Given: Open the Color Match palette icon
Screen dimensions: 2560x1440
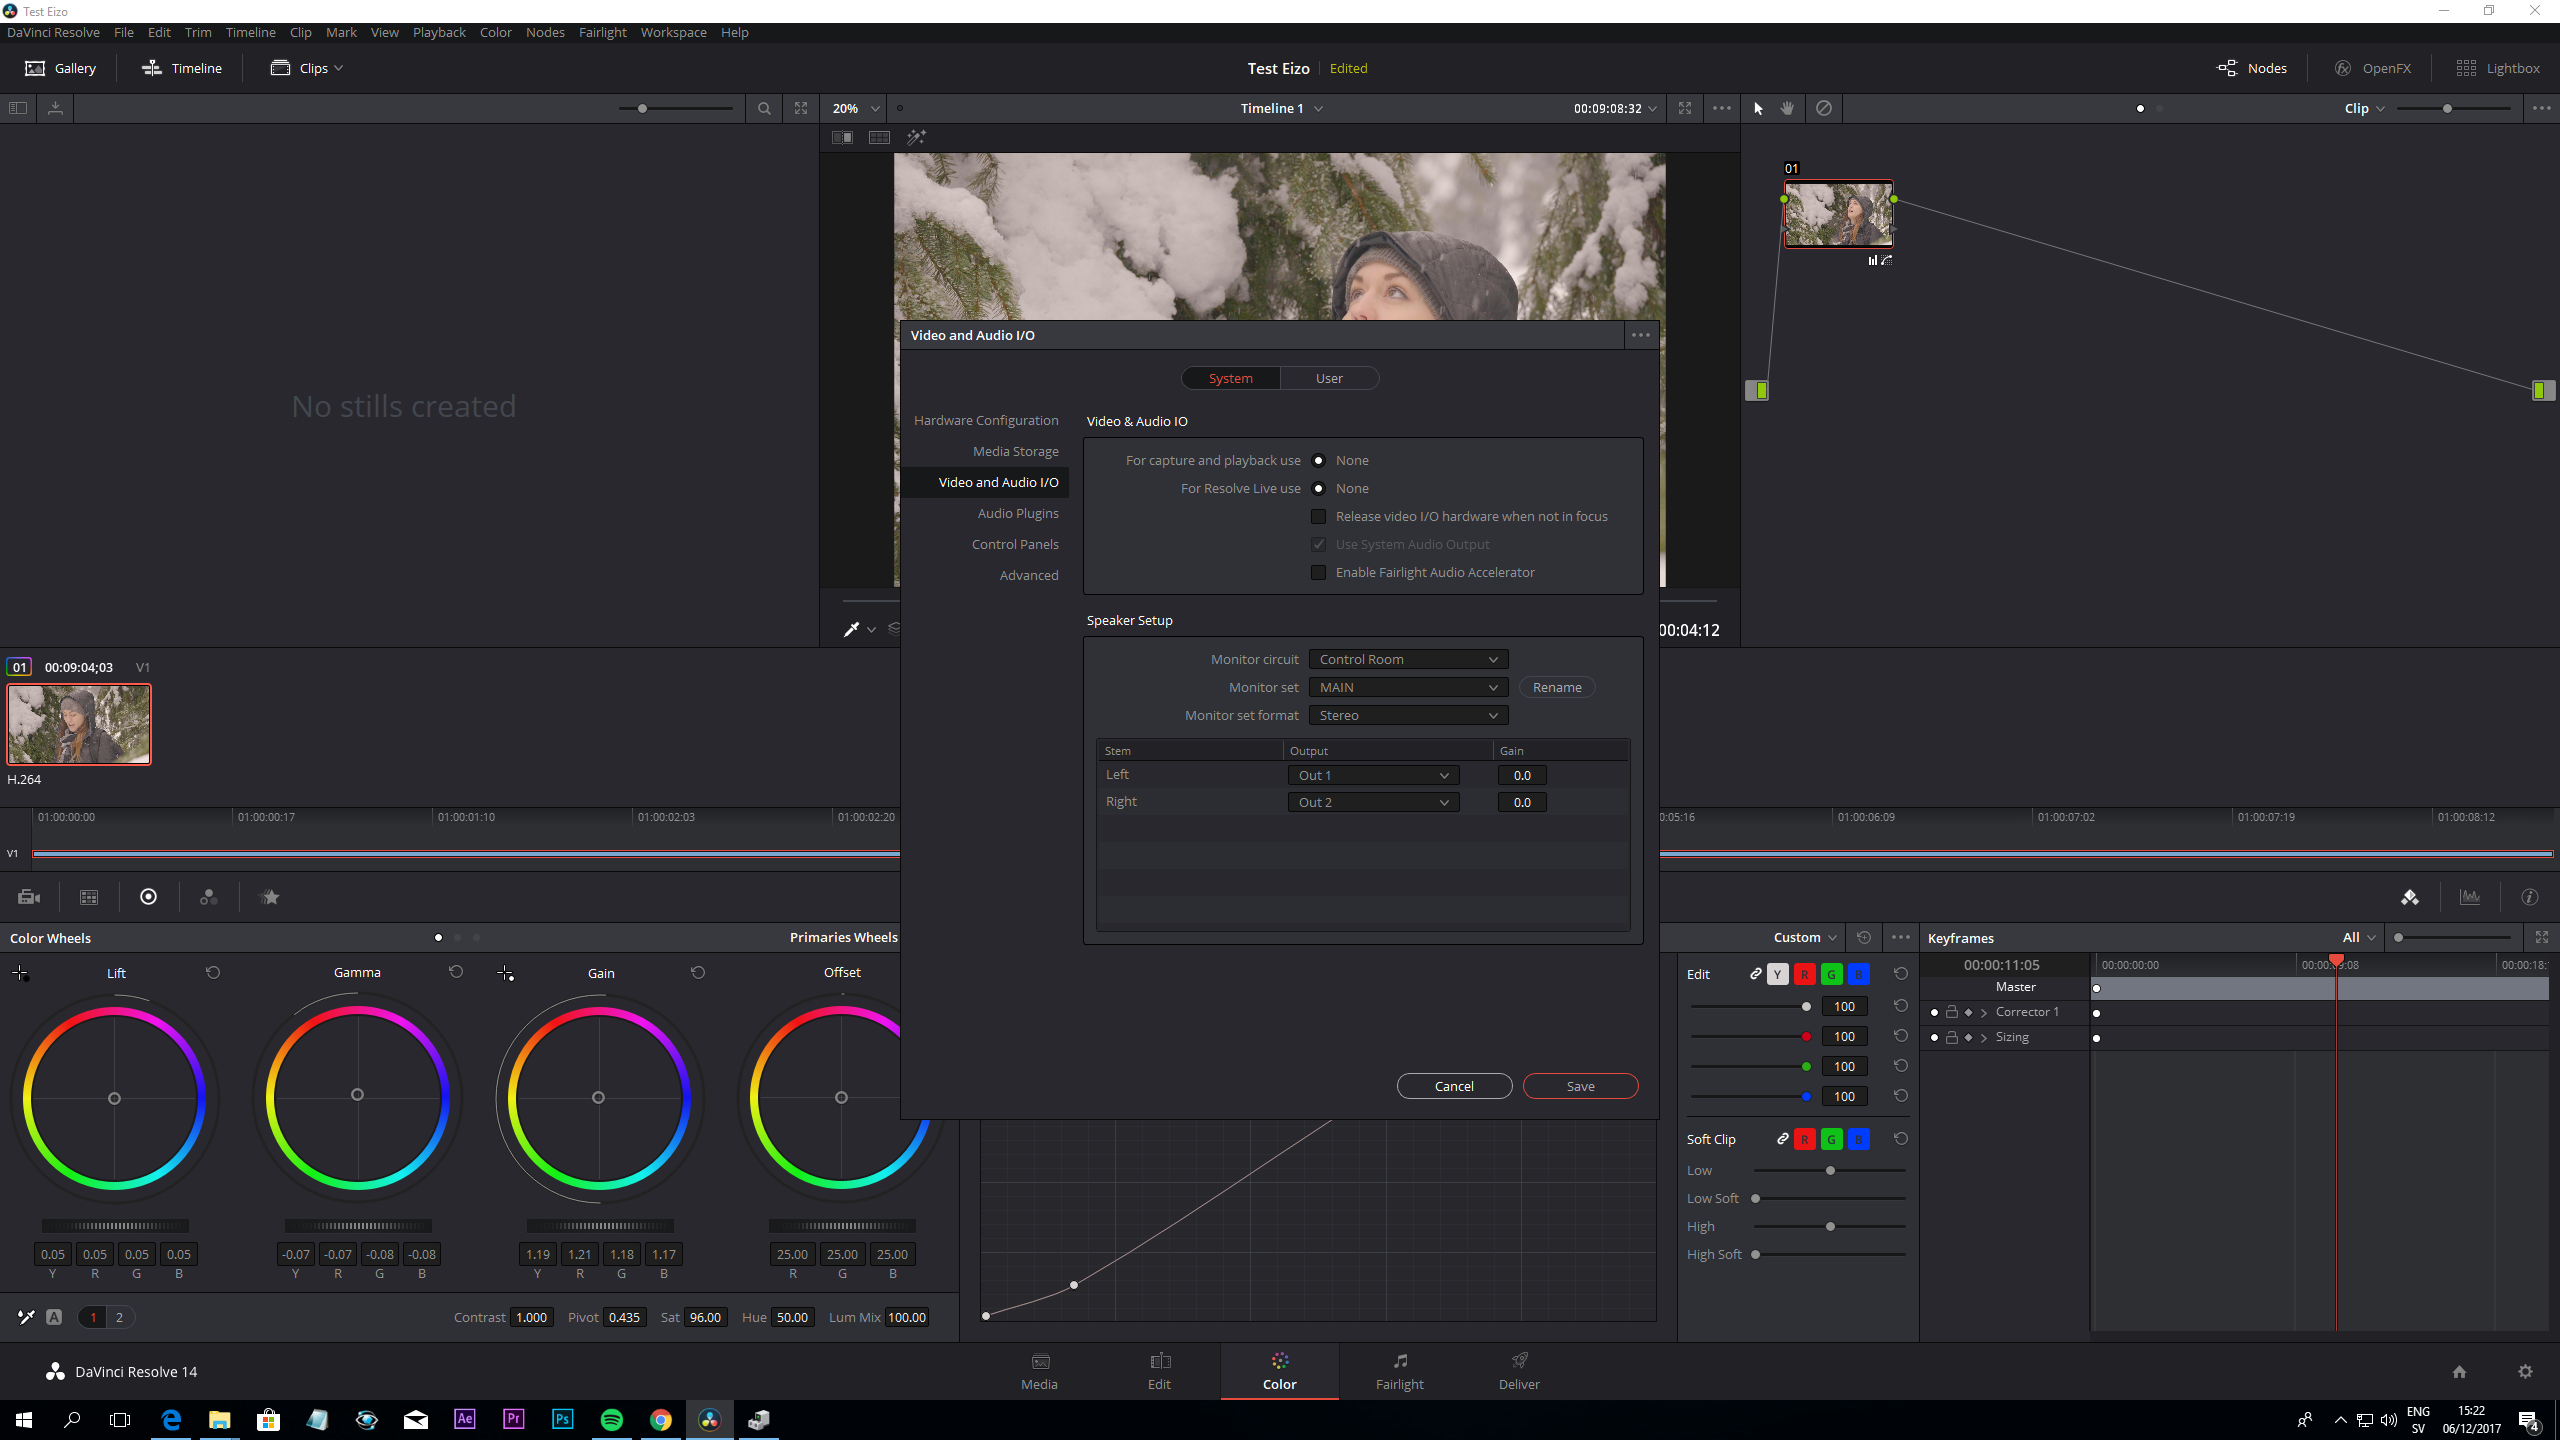Looking at the screenshot, I should [89, 897].
